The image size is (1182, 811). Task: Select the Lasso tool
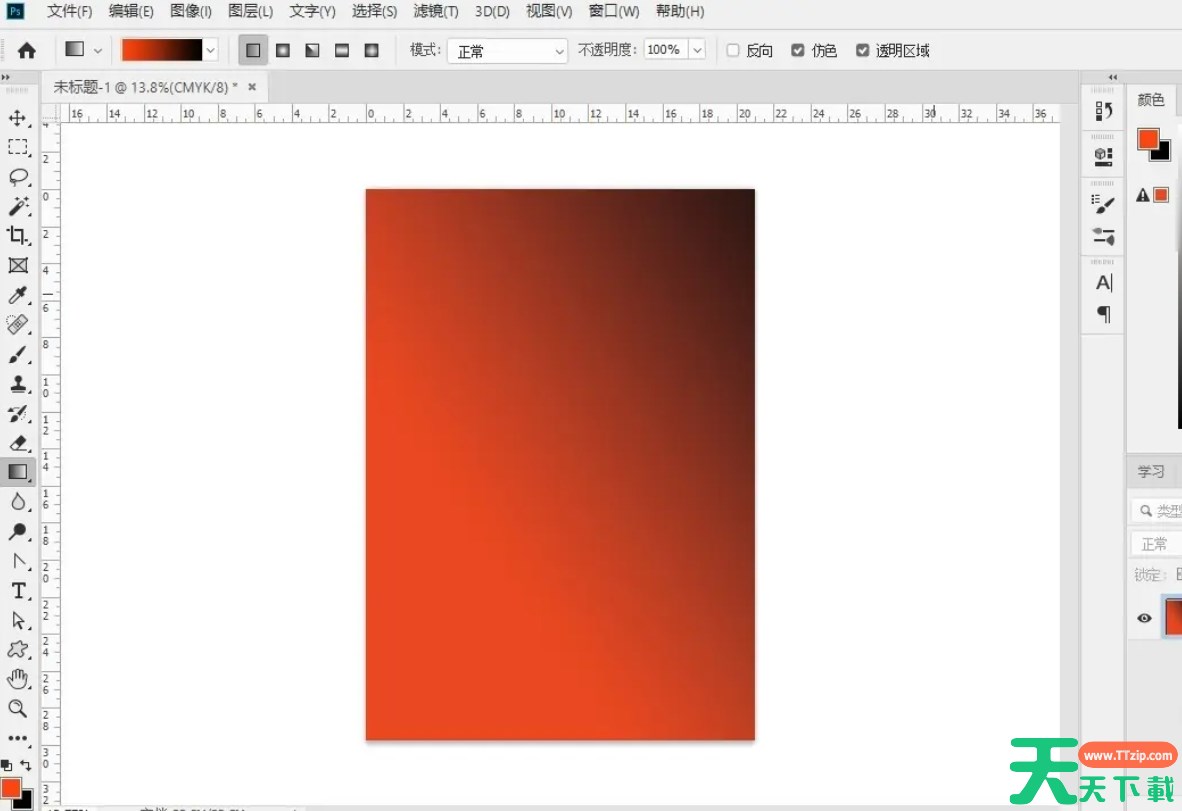pos(18,177)
